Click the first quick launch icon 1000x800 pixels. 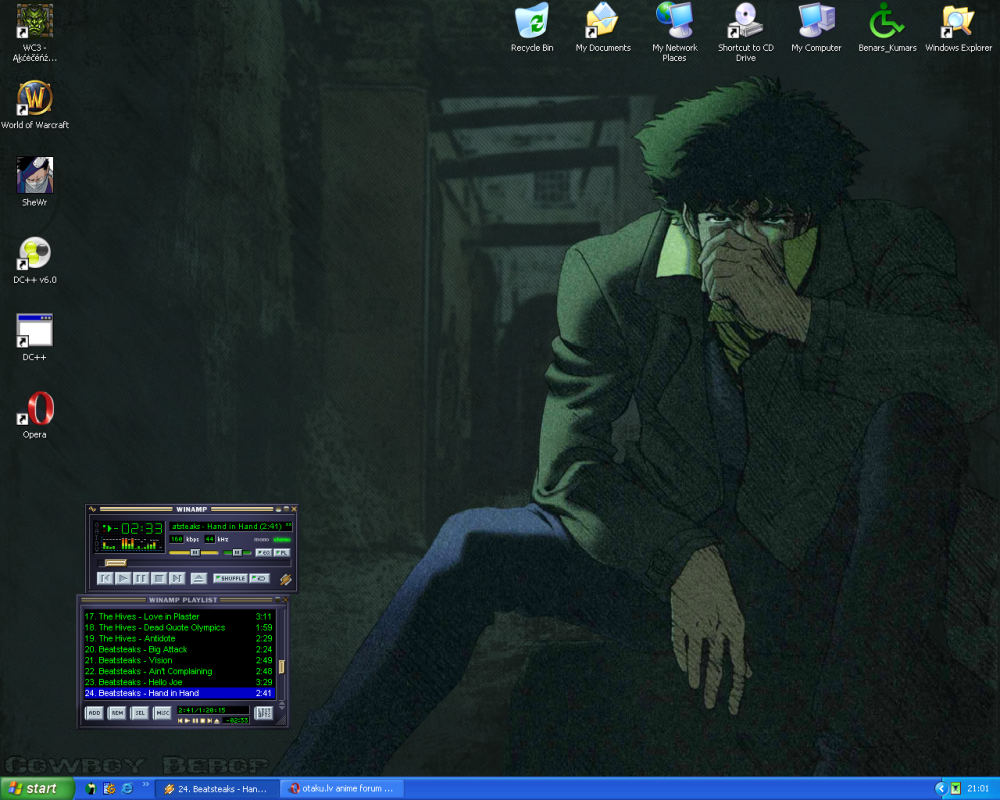pos(91,789)
